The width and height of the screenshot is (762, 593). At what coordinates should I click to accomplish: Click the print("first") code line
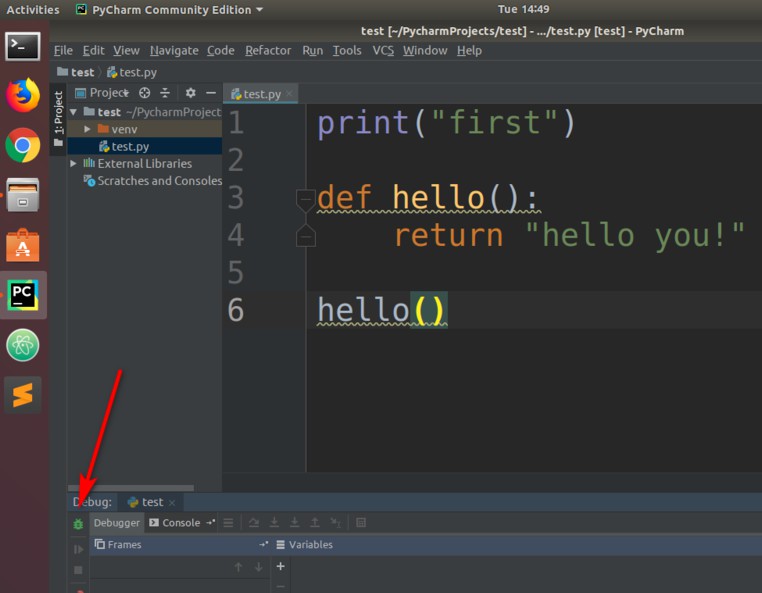447,122
